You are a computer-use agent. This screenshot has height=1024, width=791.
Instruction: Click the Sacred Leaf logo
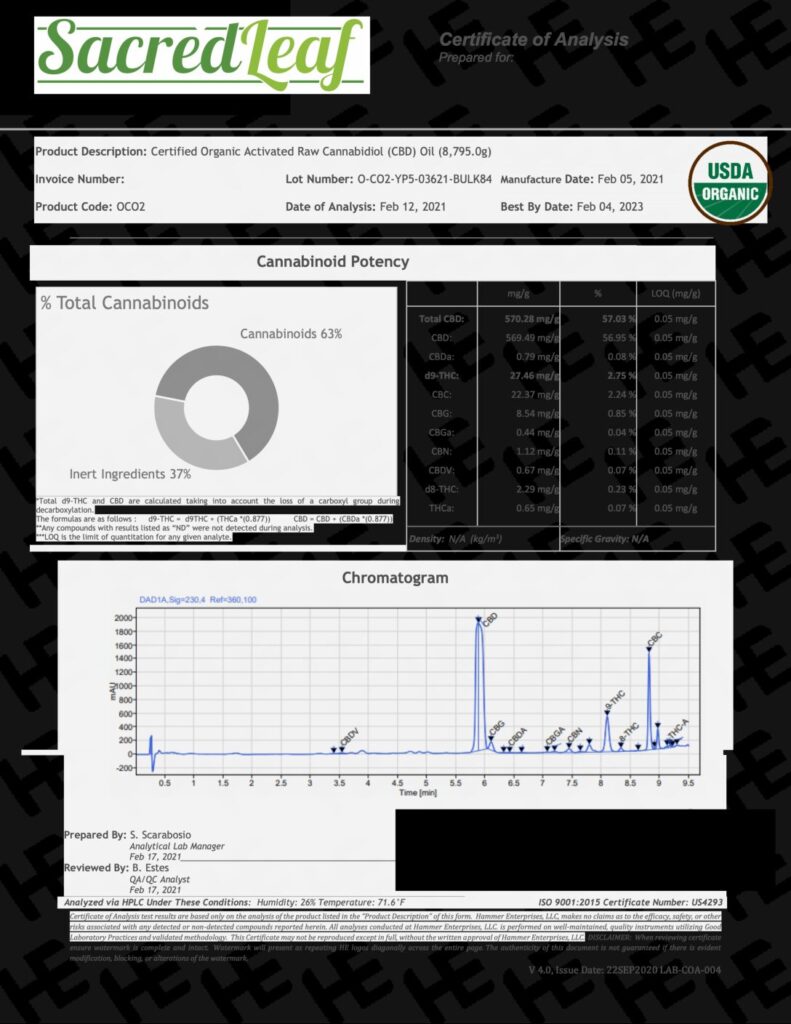(201, 55)
